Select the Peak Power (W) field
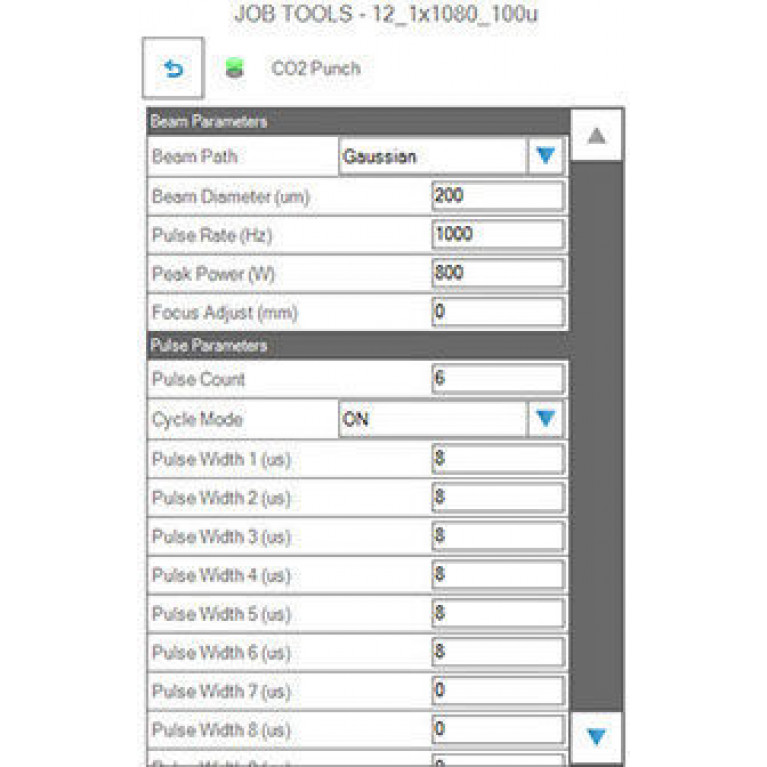The height and width of the screenshot is (767, 767). (498, 273)
